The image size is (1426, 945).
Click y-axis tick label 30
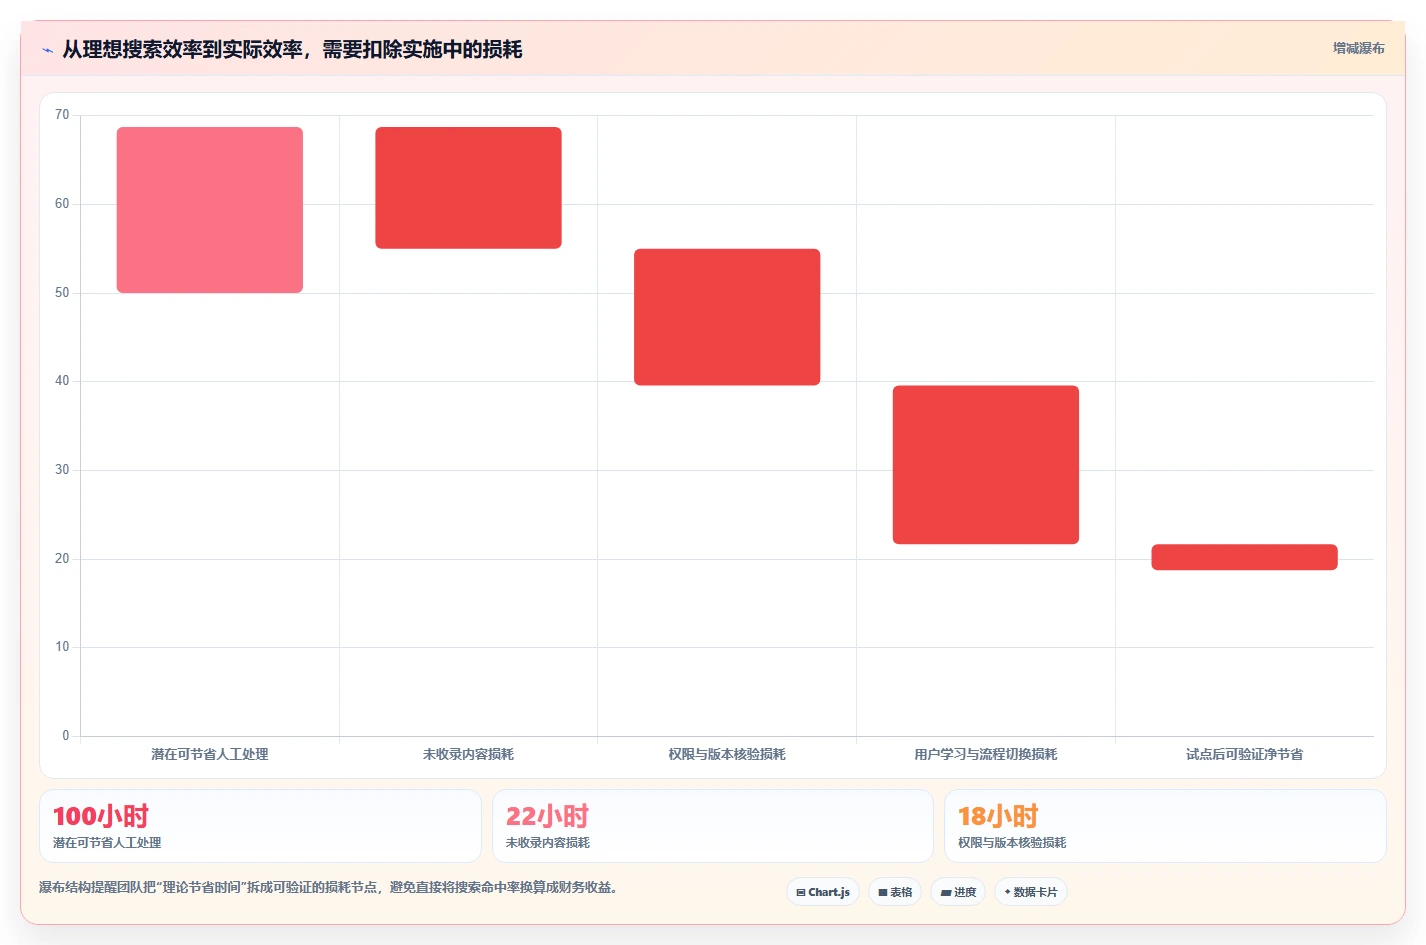click(x=62, y=470)
